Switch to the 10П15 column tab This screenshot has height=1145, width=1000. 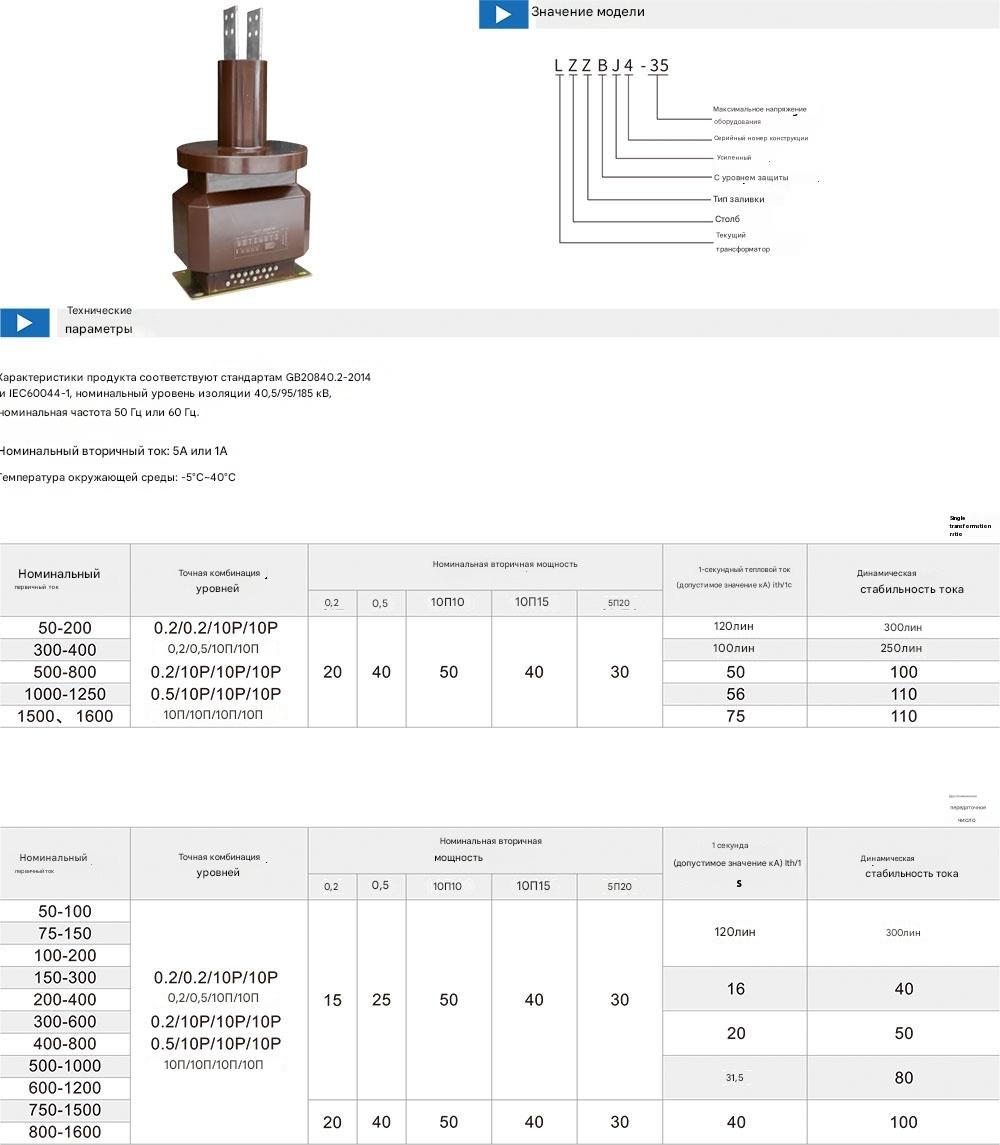[534, 602]
